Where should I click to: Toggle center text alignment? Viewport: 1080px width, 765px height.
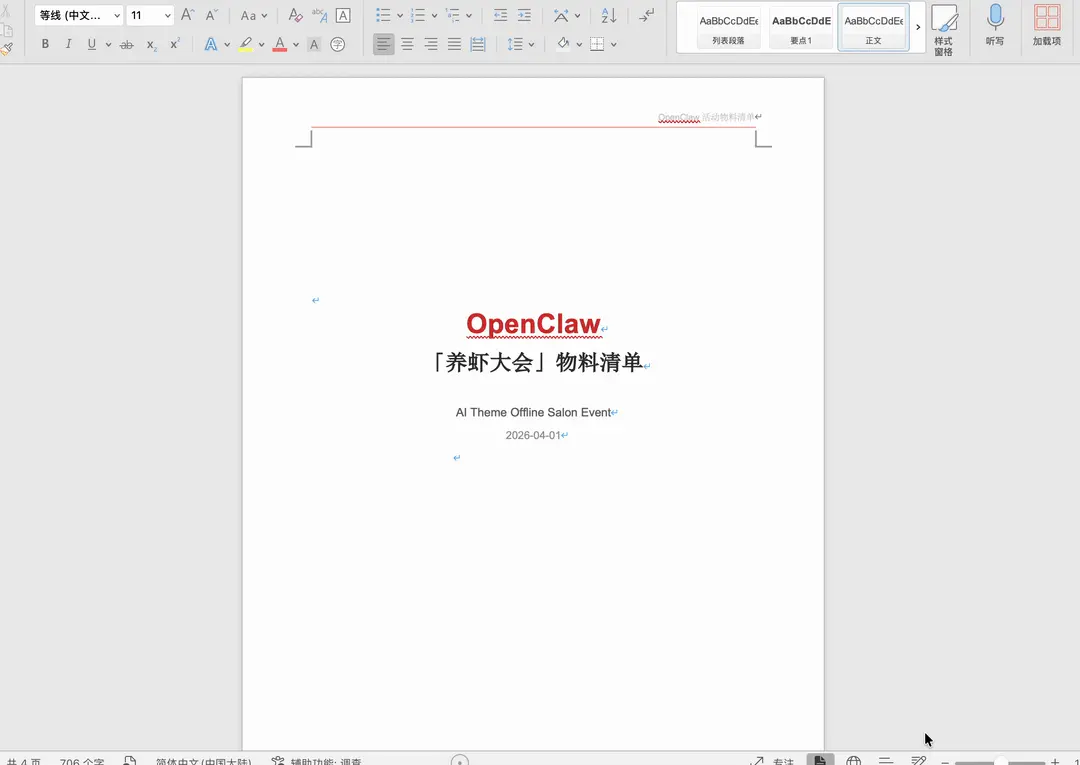click(x=407, y=44)
